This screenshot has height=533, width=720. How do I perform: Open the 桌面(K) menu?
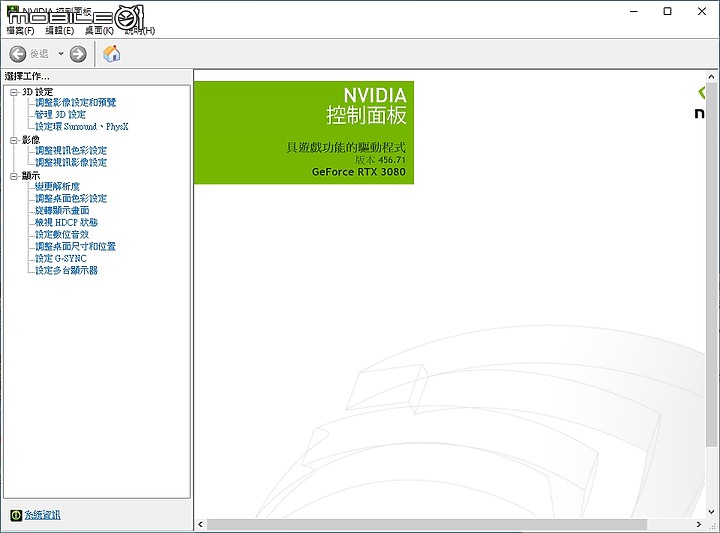coord(99,31)
